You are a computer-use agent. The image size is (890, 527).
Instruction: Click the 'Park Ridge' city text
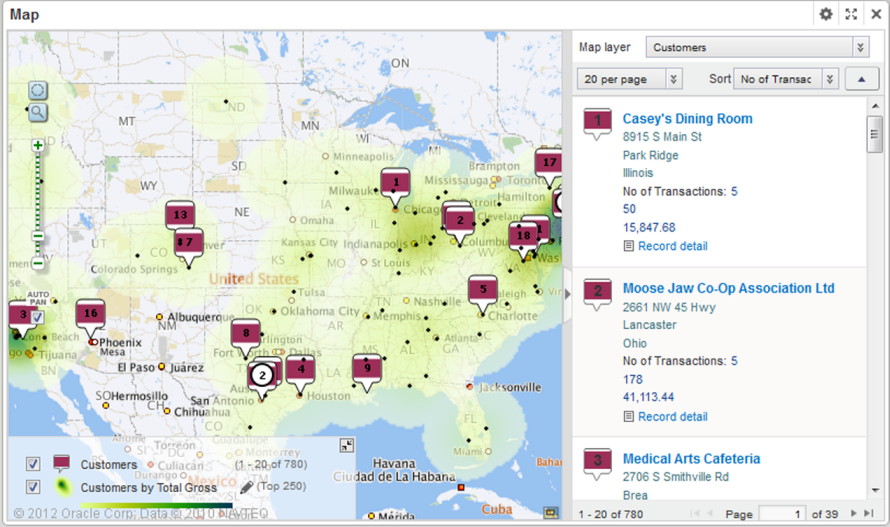click(650, 156)
